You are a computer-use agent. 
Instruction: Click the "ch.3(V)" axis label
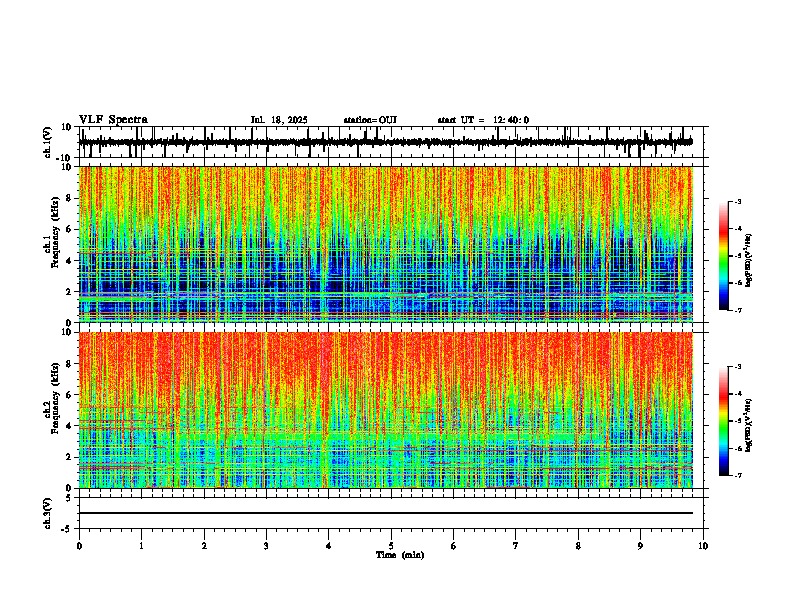coord(48,513)
